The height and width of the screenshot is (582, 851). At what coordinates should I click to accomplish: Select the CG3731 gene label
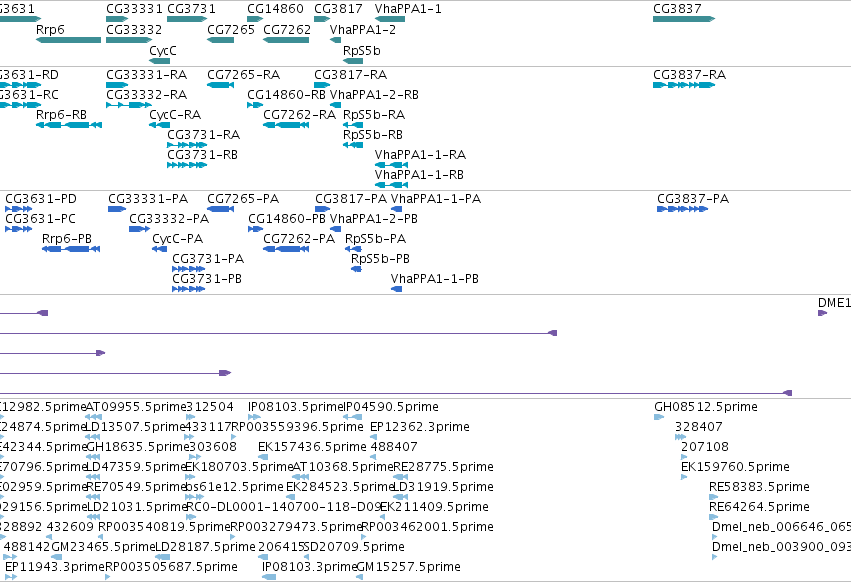tap(191, 9)
